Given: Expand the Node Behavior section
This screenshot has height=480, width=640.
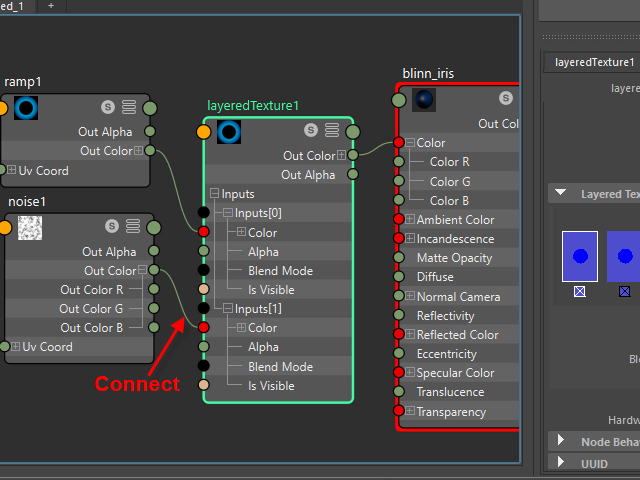Looking at the screenshot, I should [x=560, y=441].
